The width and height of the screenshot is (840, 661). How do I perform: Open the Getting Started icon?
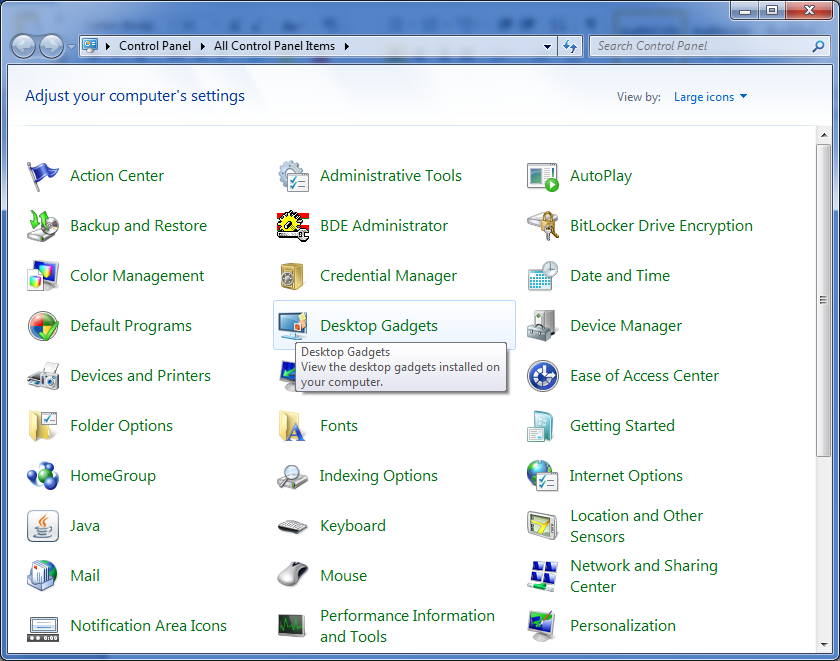541,426
